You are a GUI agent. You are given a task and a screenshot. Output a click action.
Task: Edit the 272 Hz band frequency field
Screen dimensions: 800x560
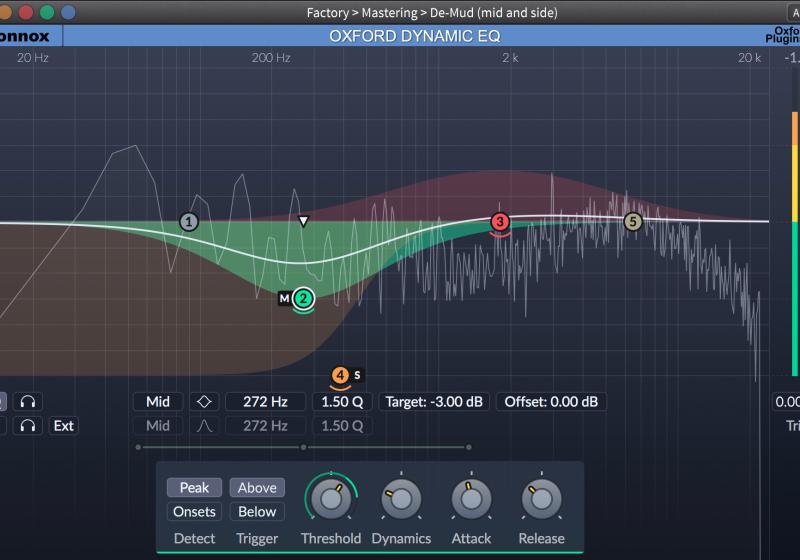pyautogui.click(x=265, y=402)
